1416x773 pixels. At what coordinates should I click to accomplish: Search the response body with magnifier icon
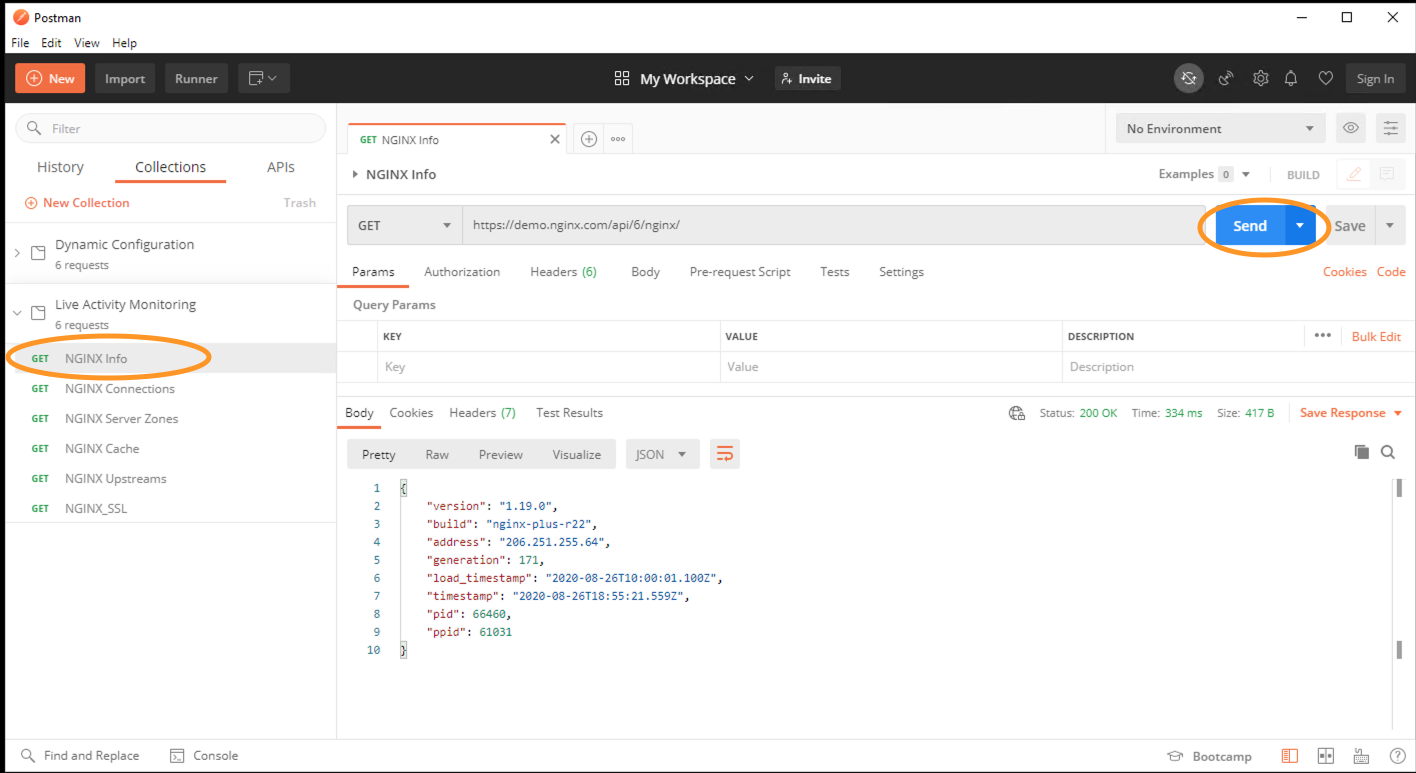coord(1388,452)
